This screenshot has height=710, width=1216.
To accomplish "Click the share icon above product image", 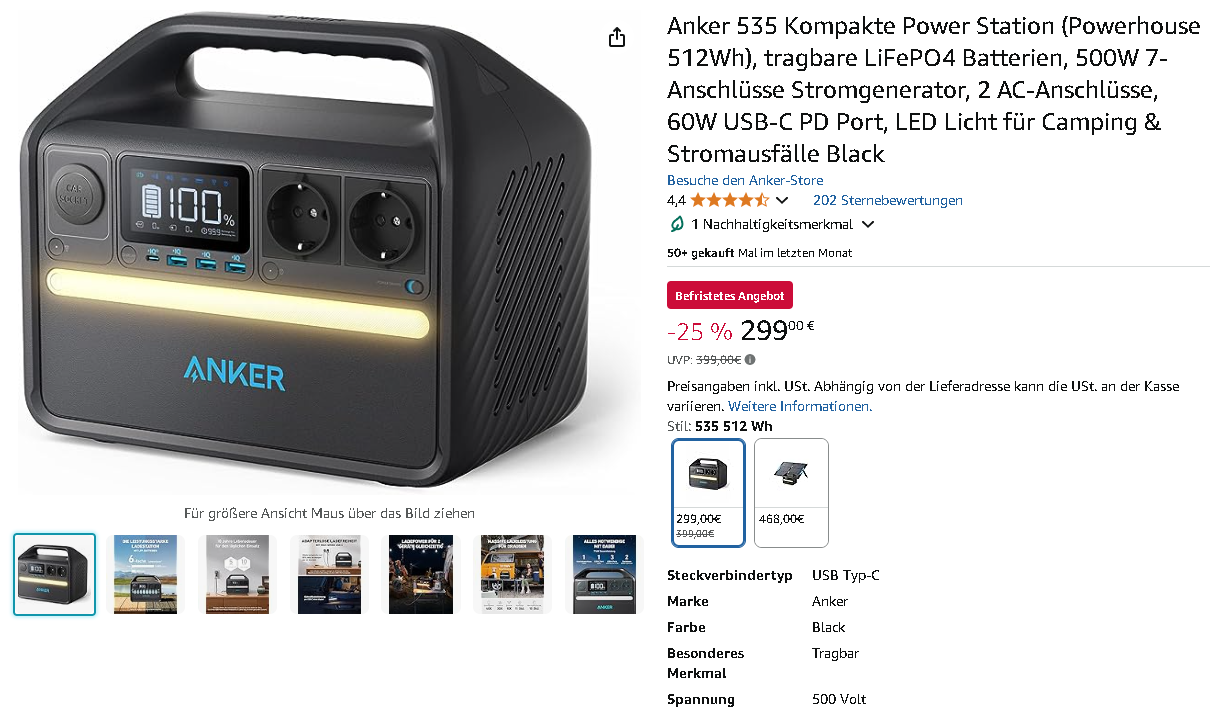I will tap(617, 38).
